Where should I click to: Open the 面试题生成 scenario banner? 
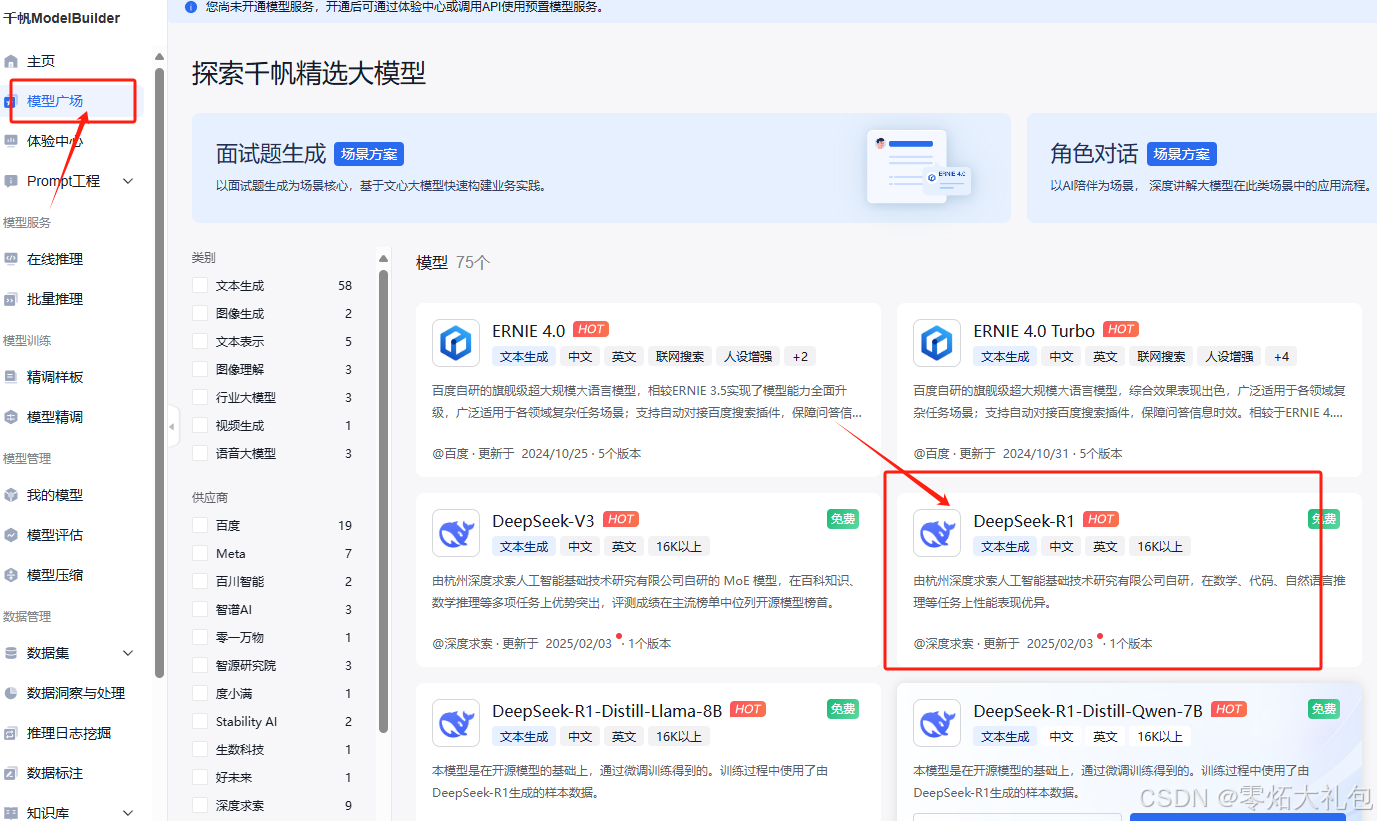click(601, 168)
